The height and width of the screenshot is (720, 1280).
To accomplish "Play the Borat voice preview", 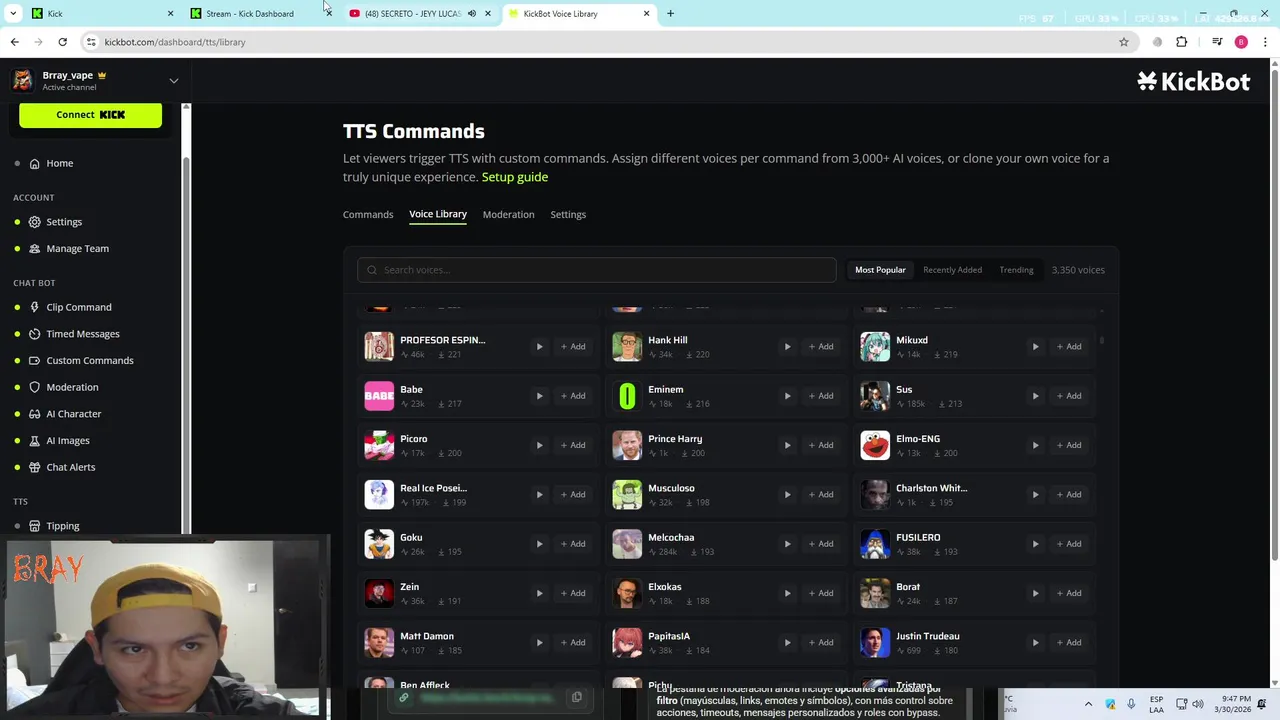I will (x=1035, y=593).
